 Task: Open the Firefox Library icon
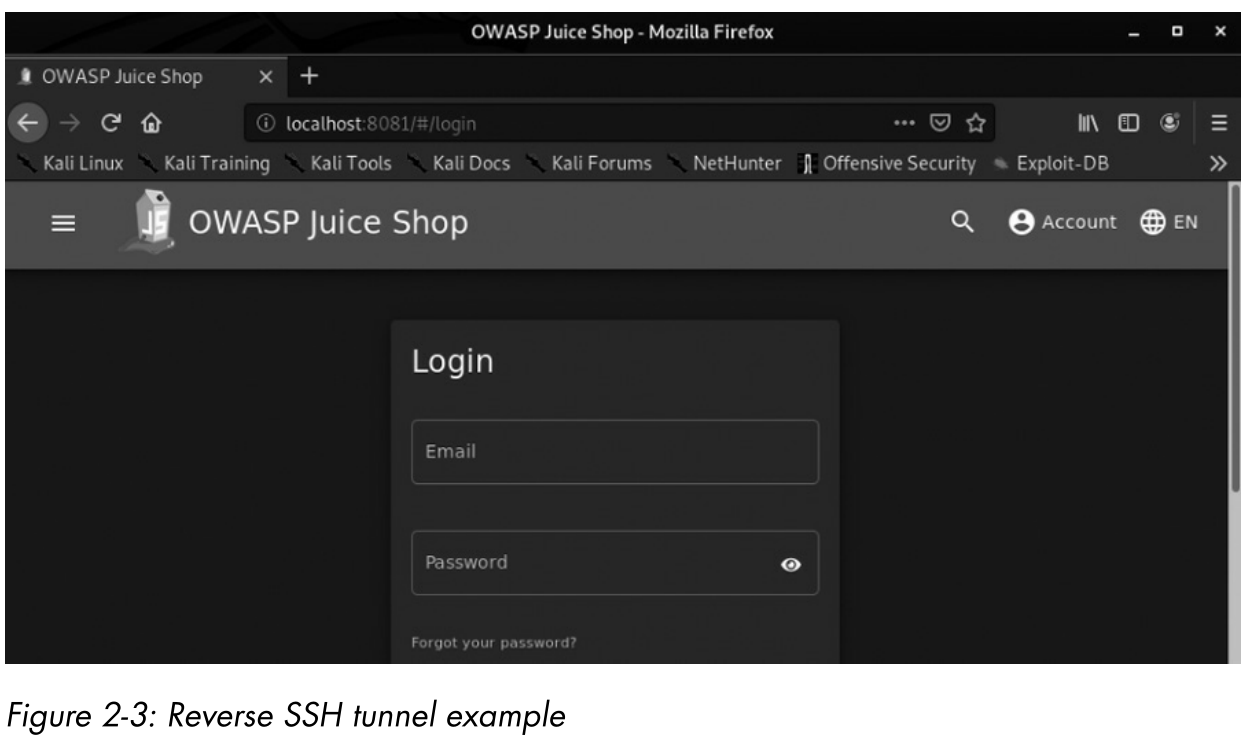(x=1088, y=124)
